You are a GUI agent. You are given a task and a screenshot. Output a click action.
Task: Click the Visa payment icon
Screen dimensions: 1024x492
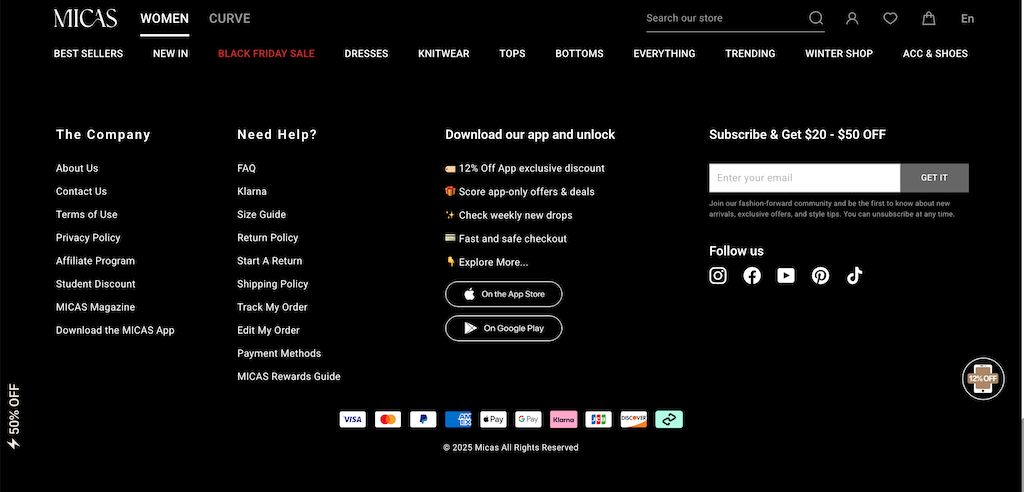(x=353, y=419)
